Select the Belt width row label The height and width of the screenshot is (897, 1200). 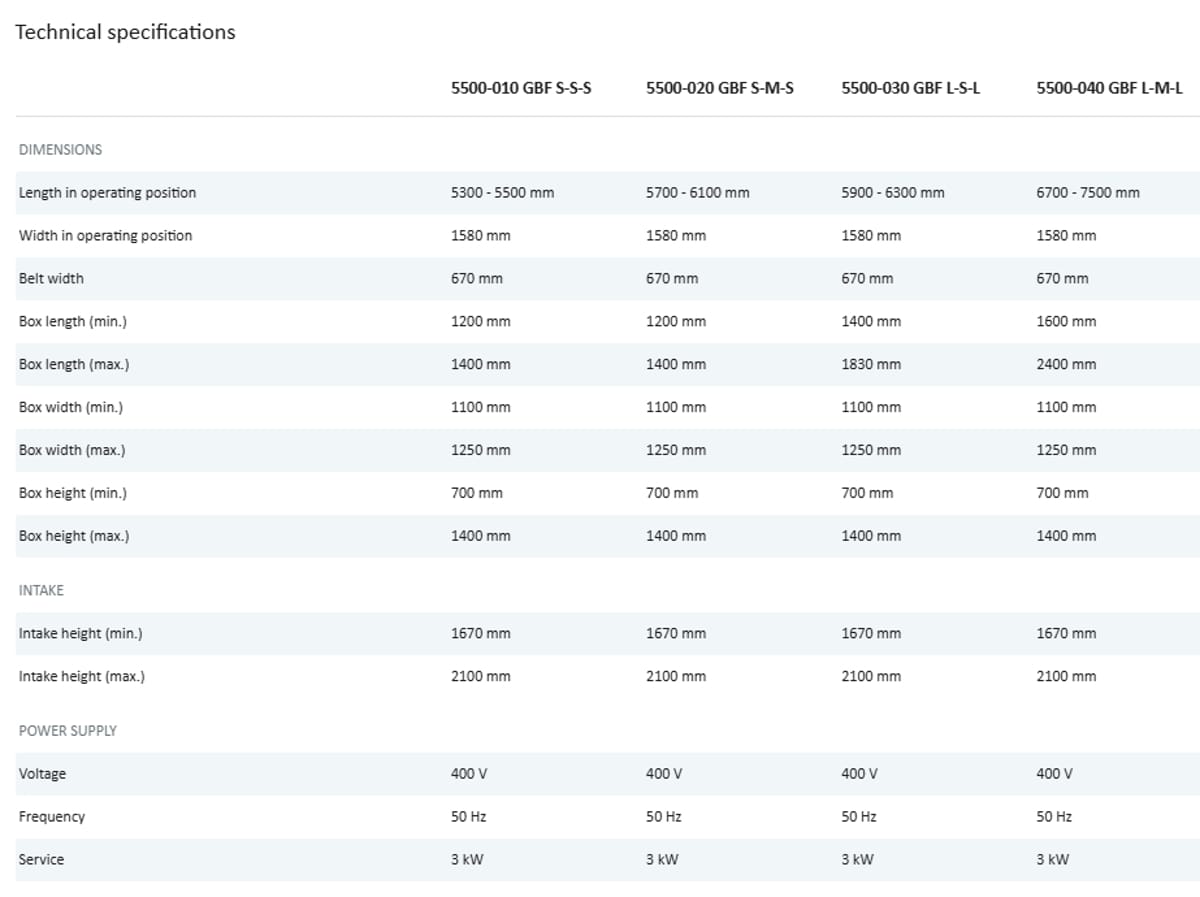(x=51, y=278)
